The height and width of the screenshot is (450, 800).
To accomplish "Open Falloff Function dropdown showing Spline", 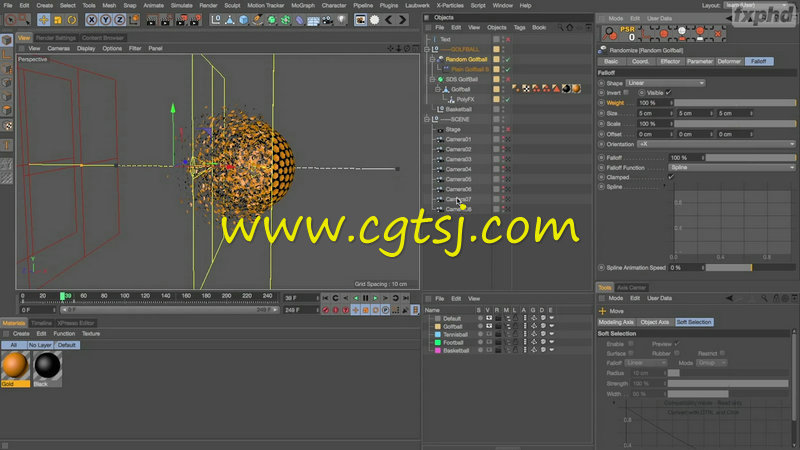I will click(732, 167).
